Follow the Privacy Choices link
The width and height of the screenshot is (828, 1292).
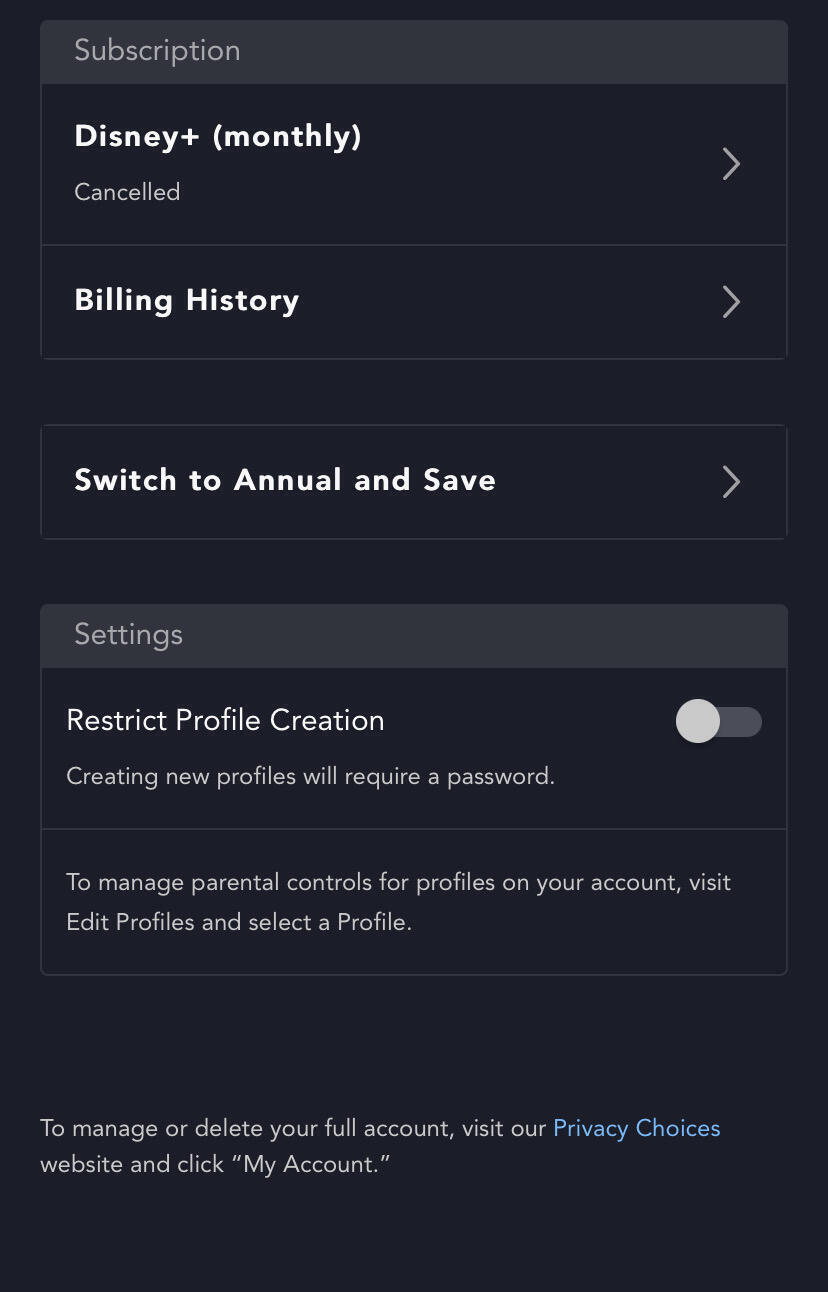[636, 1128]
